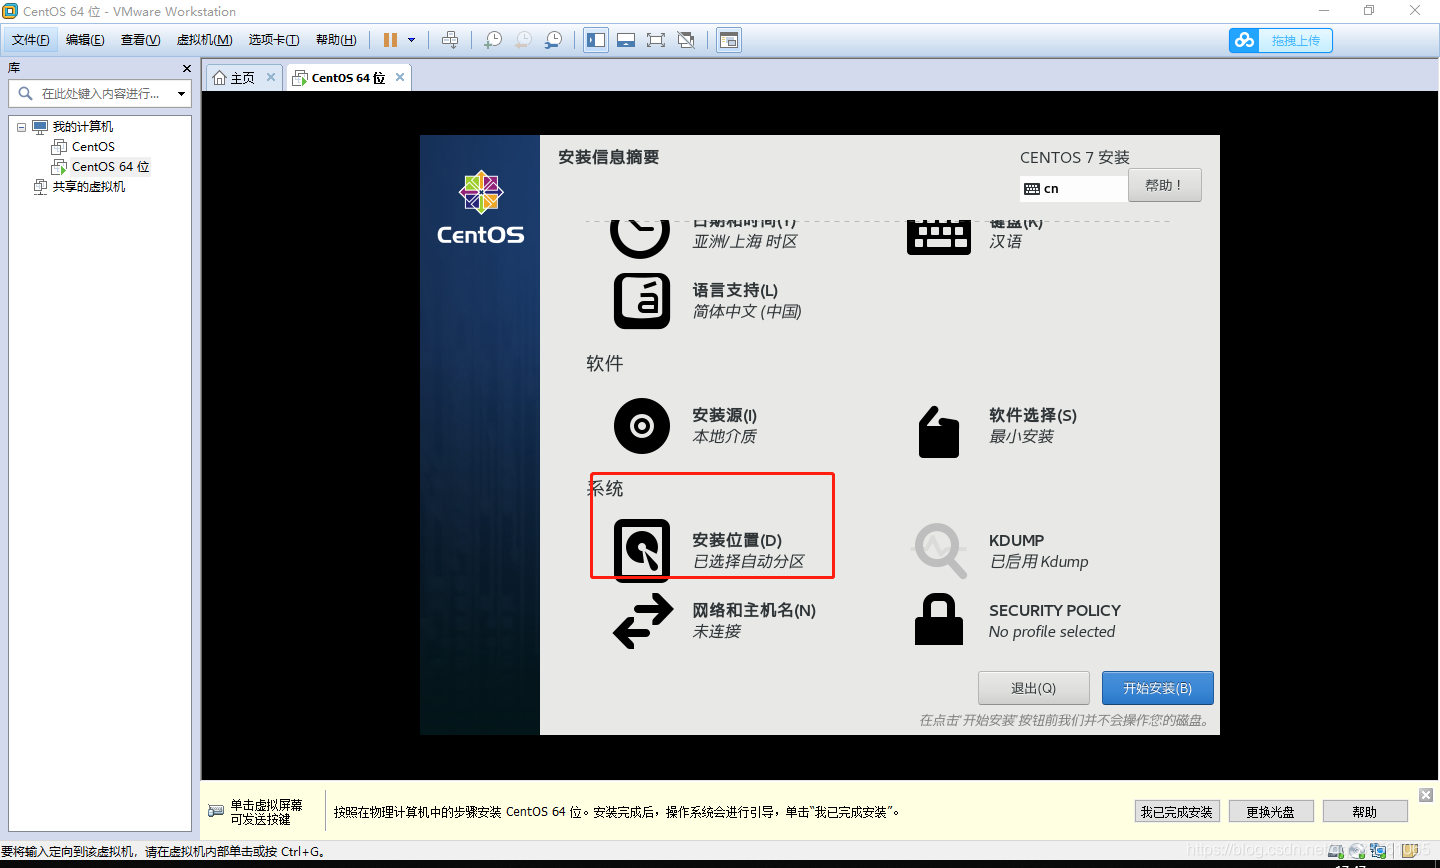Toggle the library sidebar view icon

(596, 40)
